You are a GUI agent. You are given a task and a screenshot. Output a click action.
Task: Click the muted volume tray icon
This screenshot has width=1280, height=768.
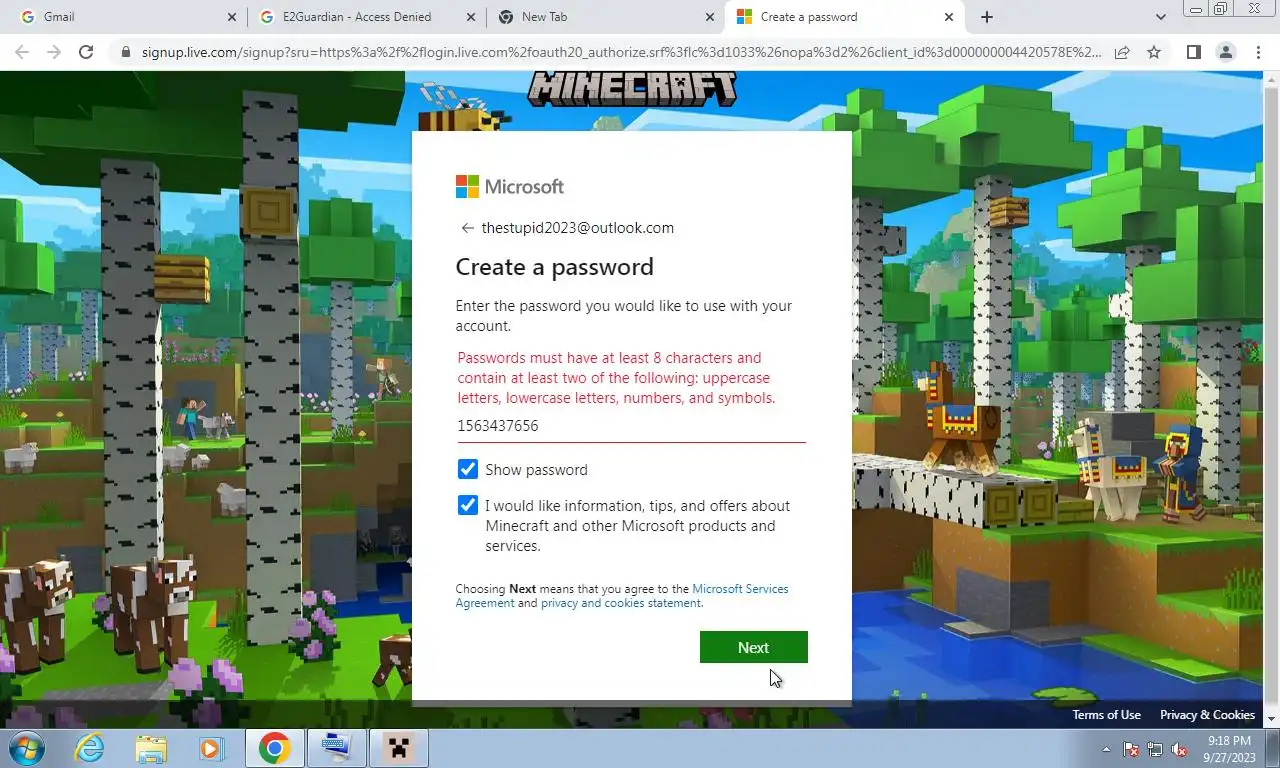tap(1180, 749)
